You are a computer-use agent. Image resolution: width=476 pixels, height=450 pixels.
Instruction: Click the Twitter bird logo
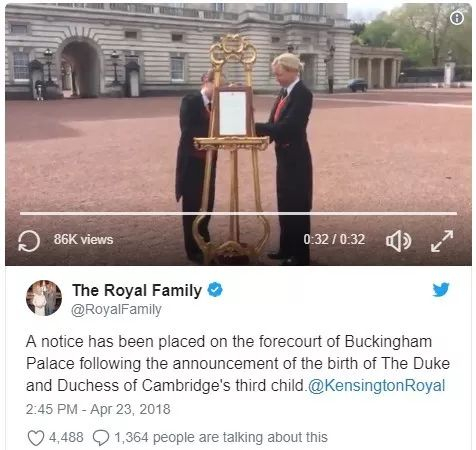[x=441, y=289]
